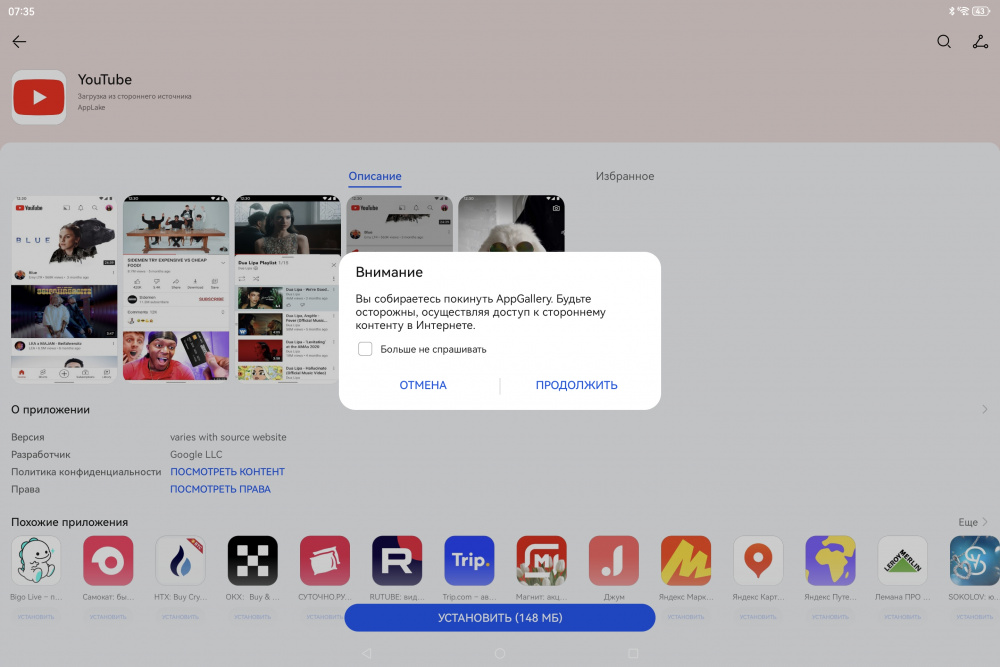The image size is (1000, 667).
Task: Open the Trip.com app icon
Action: pyautogui.click(x=469, y=561)
